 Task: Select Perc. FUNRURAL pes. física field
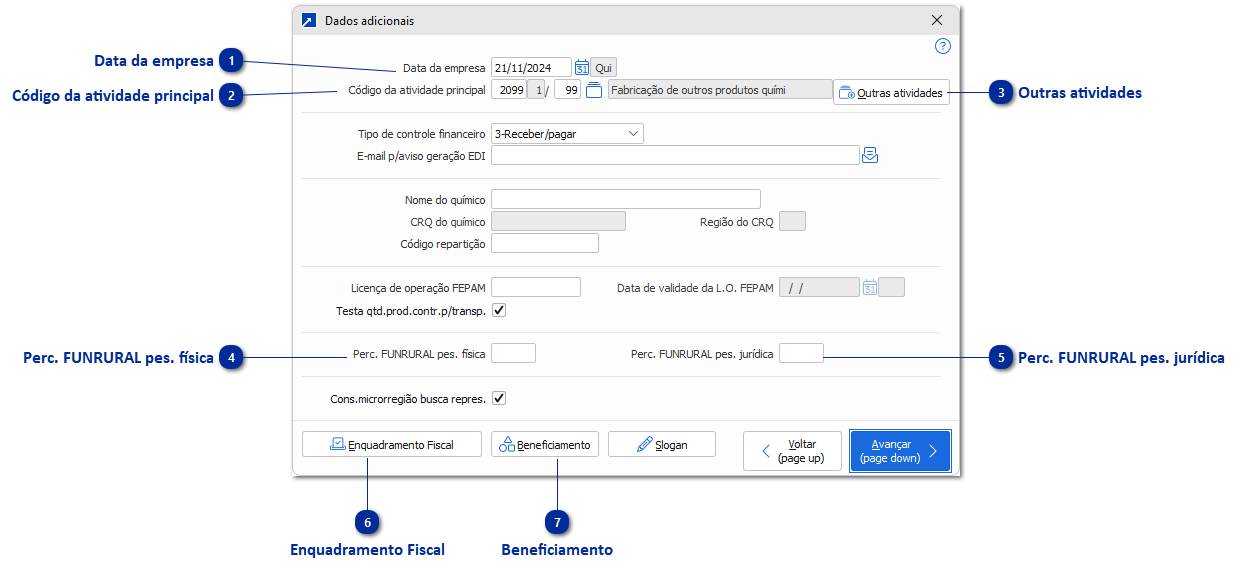514,353
